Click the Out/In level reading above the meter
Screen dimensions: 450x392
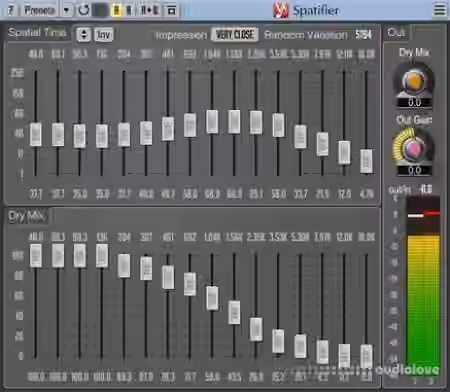tap(425, 189)
